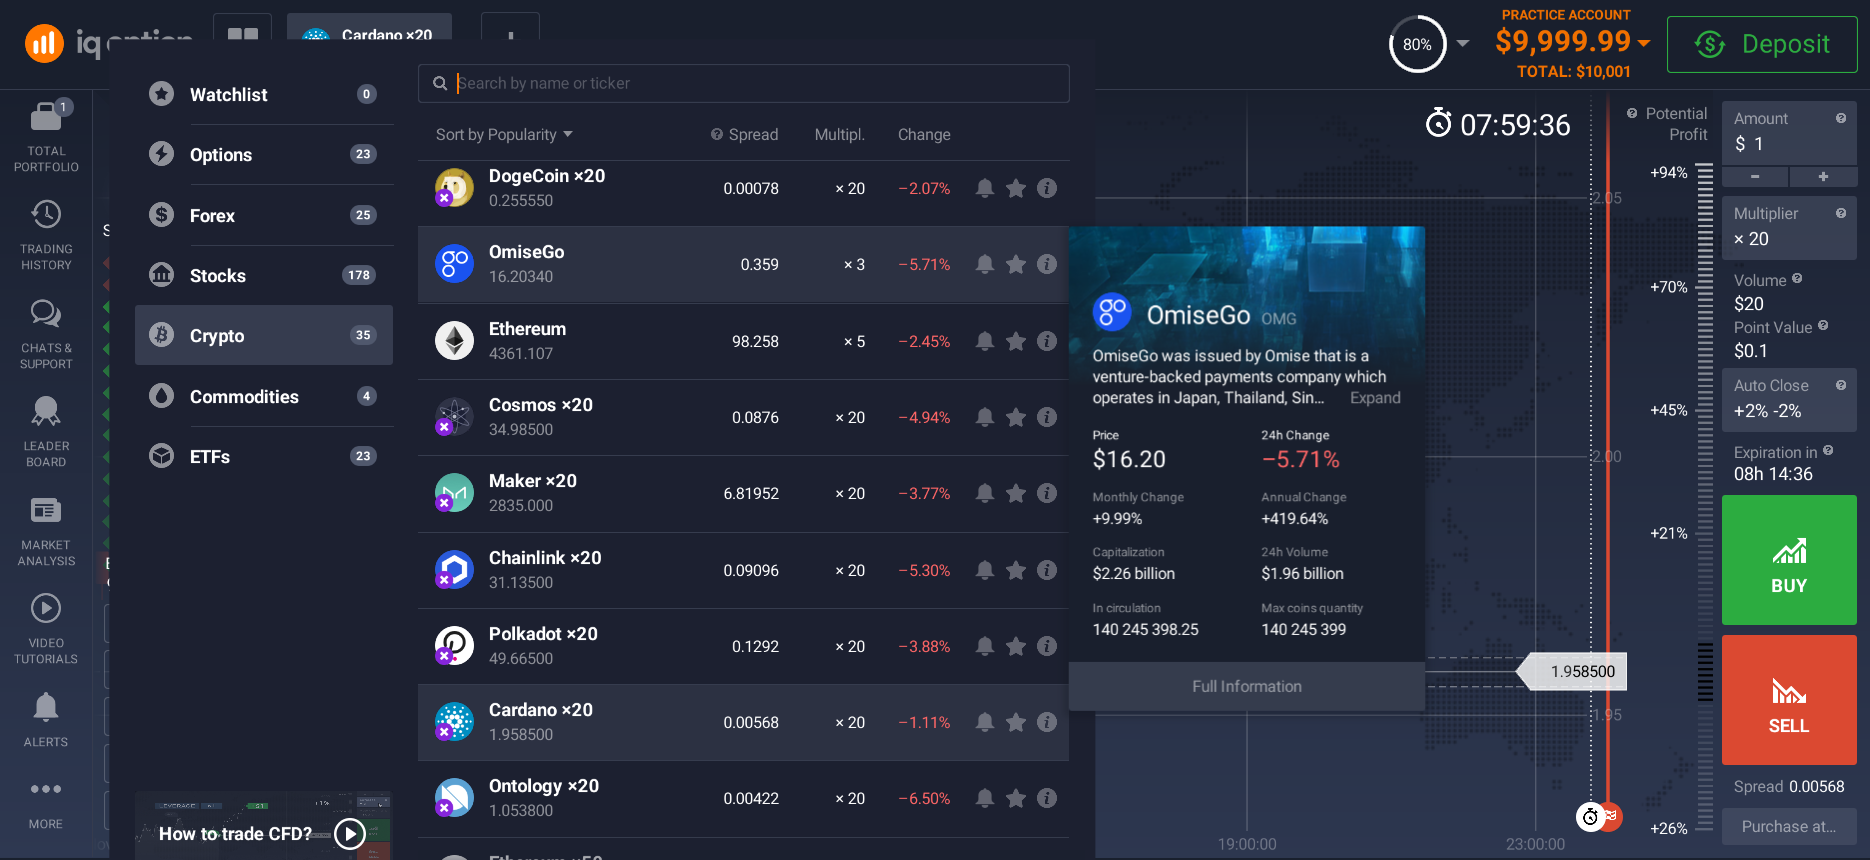
Task: Open Leader Board icon
Action: click(x=46, y=411)
